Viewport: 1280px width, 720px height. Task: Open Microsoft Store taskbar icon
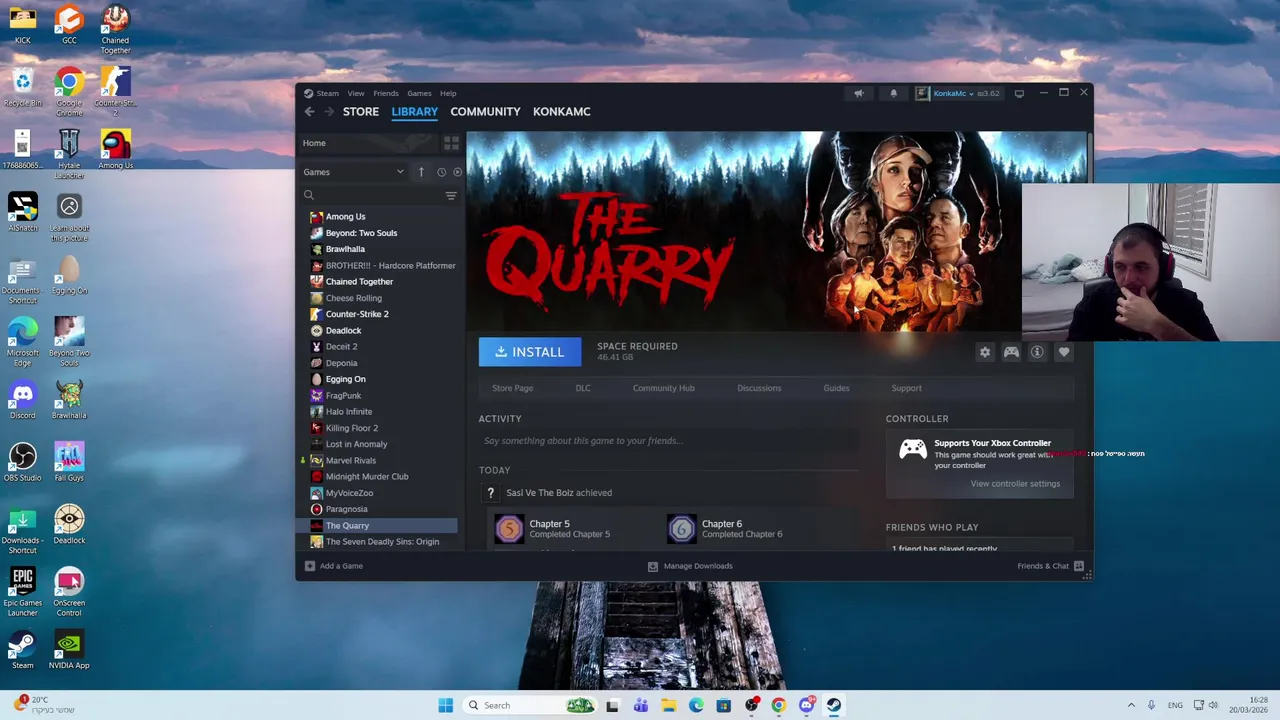(723, 705)
